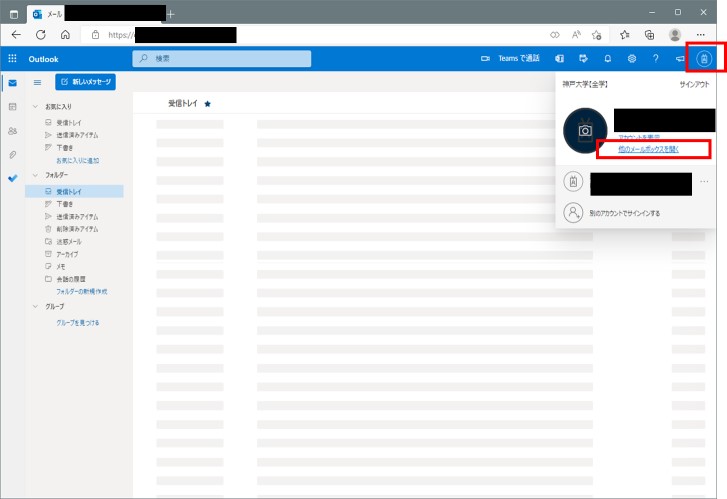Open the 削除済みアイテム folder
This screenshot has height=499, width=727.
point(77,229)
